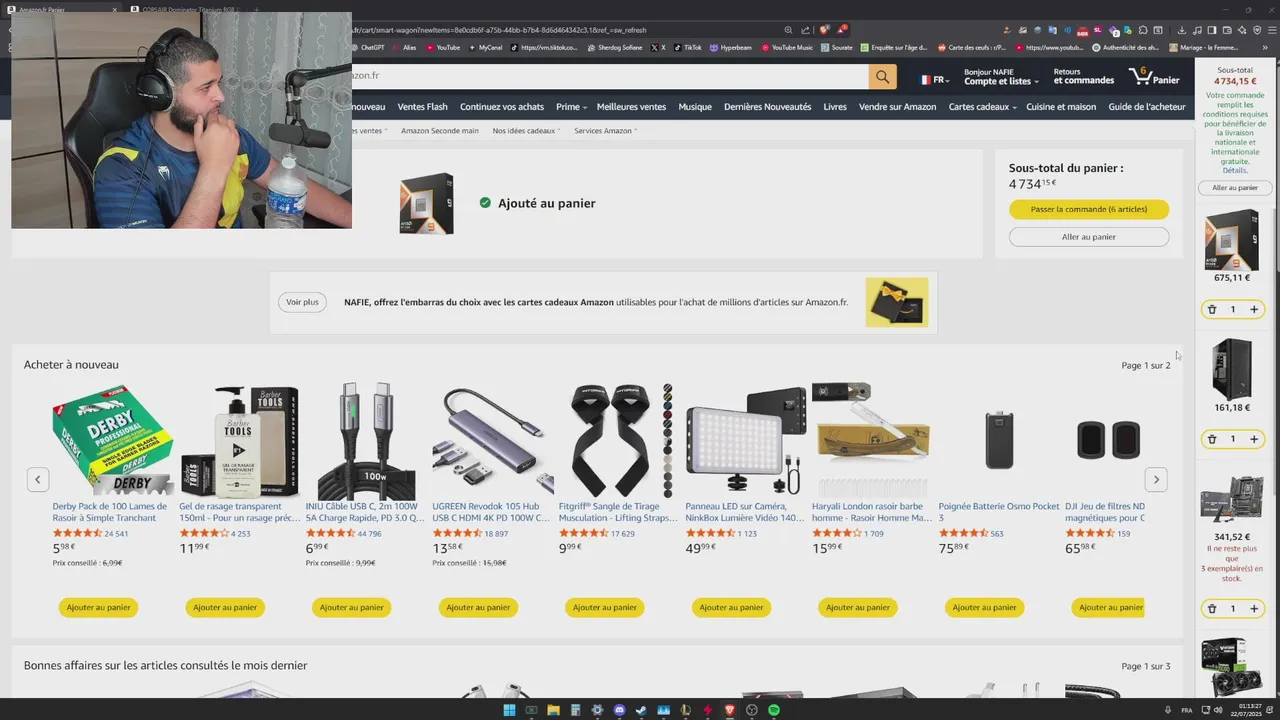This screenshot has width=1280, height=720.
Task: Open the Musique nav item
Action: (x=695, y=107)
